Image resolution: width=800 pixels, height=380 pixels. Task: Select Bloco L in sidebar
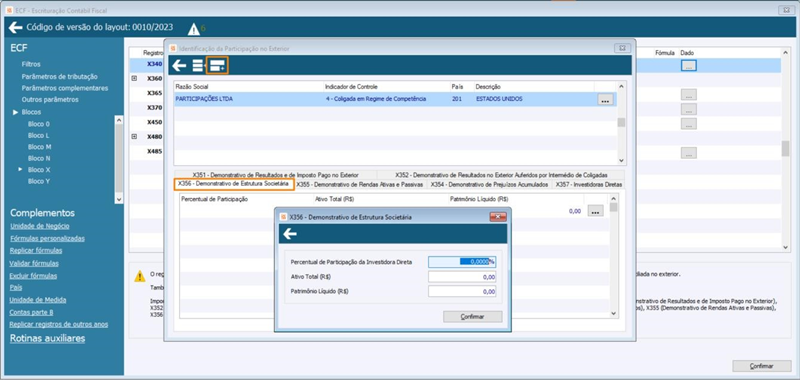point(39,136)
